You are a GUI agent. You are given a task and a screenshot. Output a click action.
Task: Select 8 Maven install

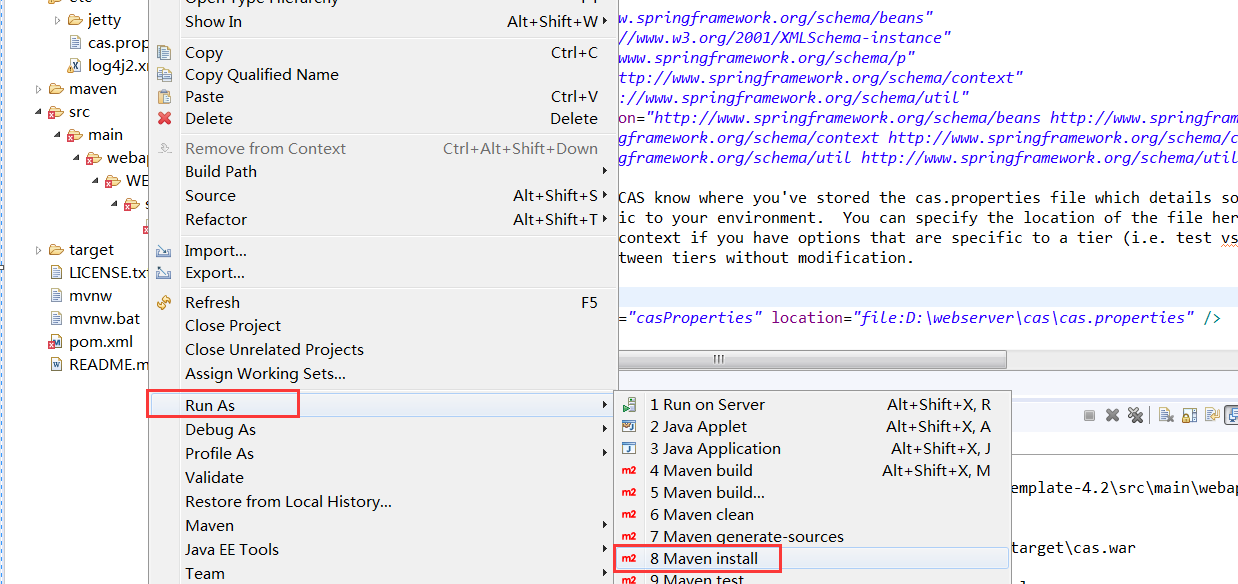pos(812,558)
